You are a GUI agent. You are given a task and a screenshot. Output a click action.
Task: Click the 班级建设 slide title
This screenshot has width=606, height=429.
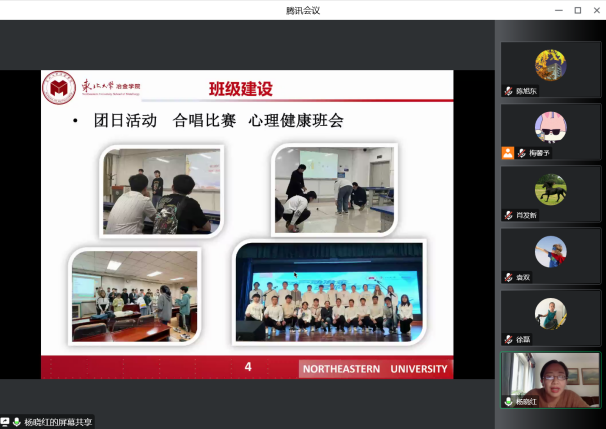coord(240,88)
